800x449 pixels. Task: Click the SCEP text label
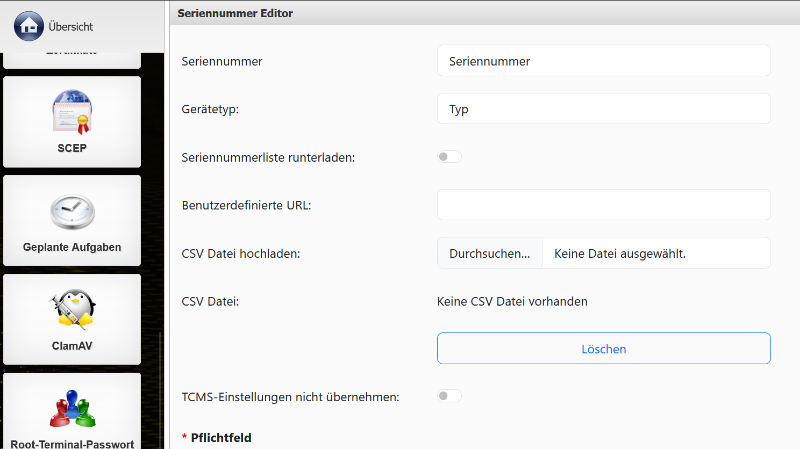click(x=72, y=148)
